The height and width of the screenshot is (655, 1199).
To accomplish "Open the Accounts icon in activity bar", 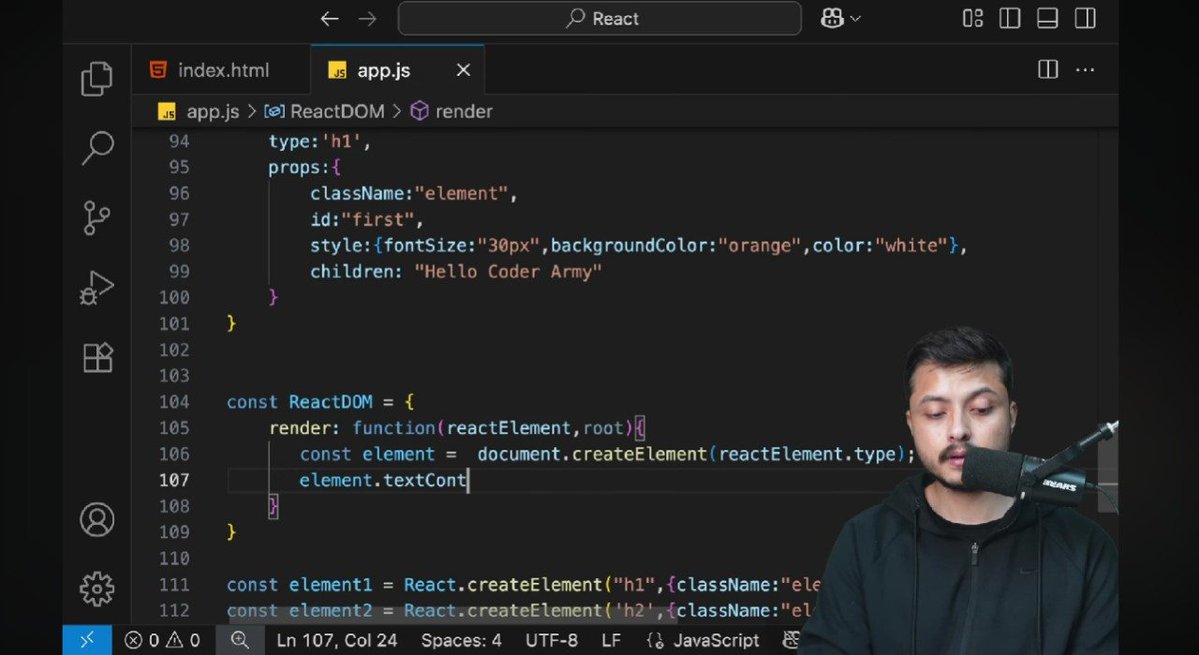I will tap(96, 519).
